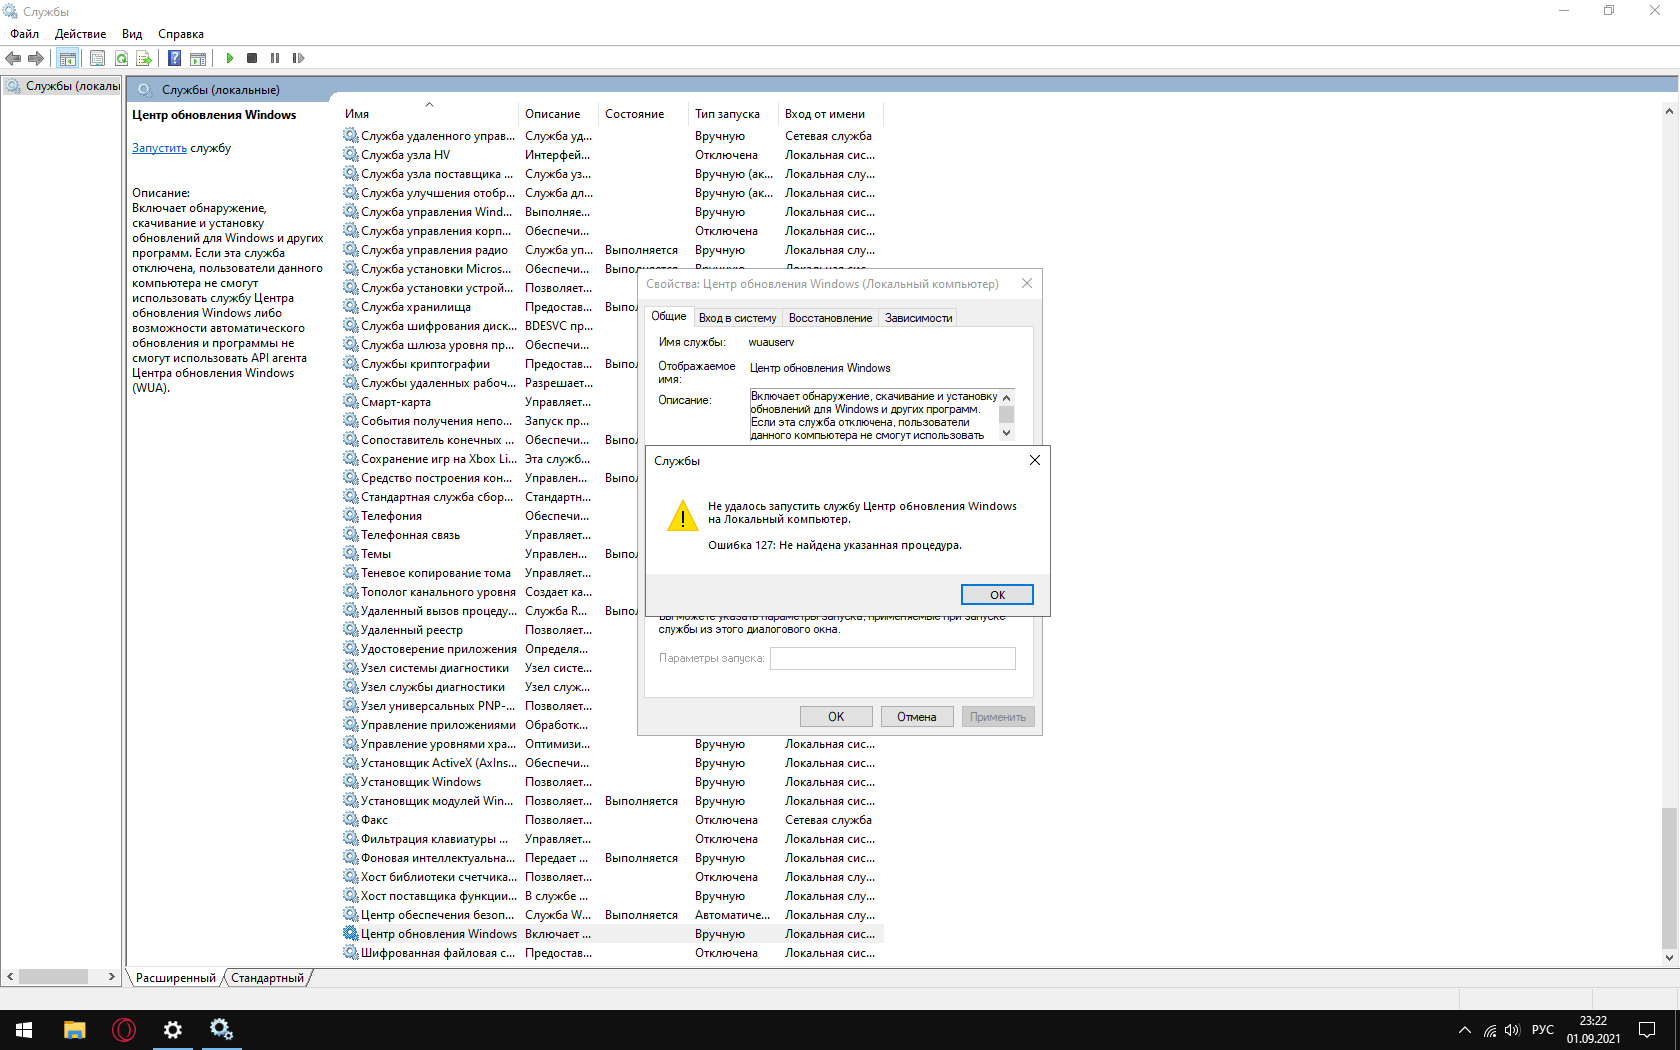The height and width of the screenshot is (1050, 1680).
Task: Open the volume icon in system tray
Action: [x=1511, y=1030]
